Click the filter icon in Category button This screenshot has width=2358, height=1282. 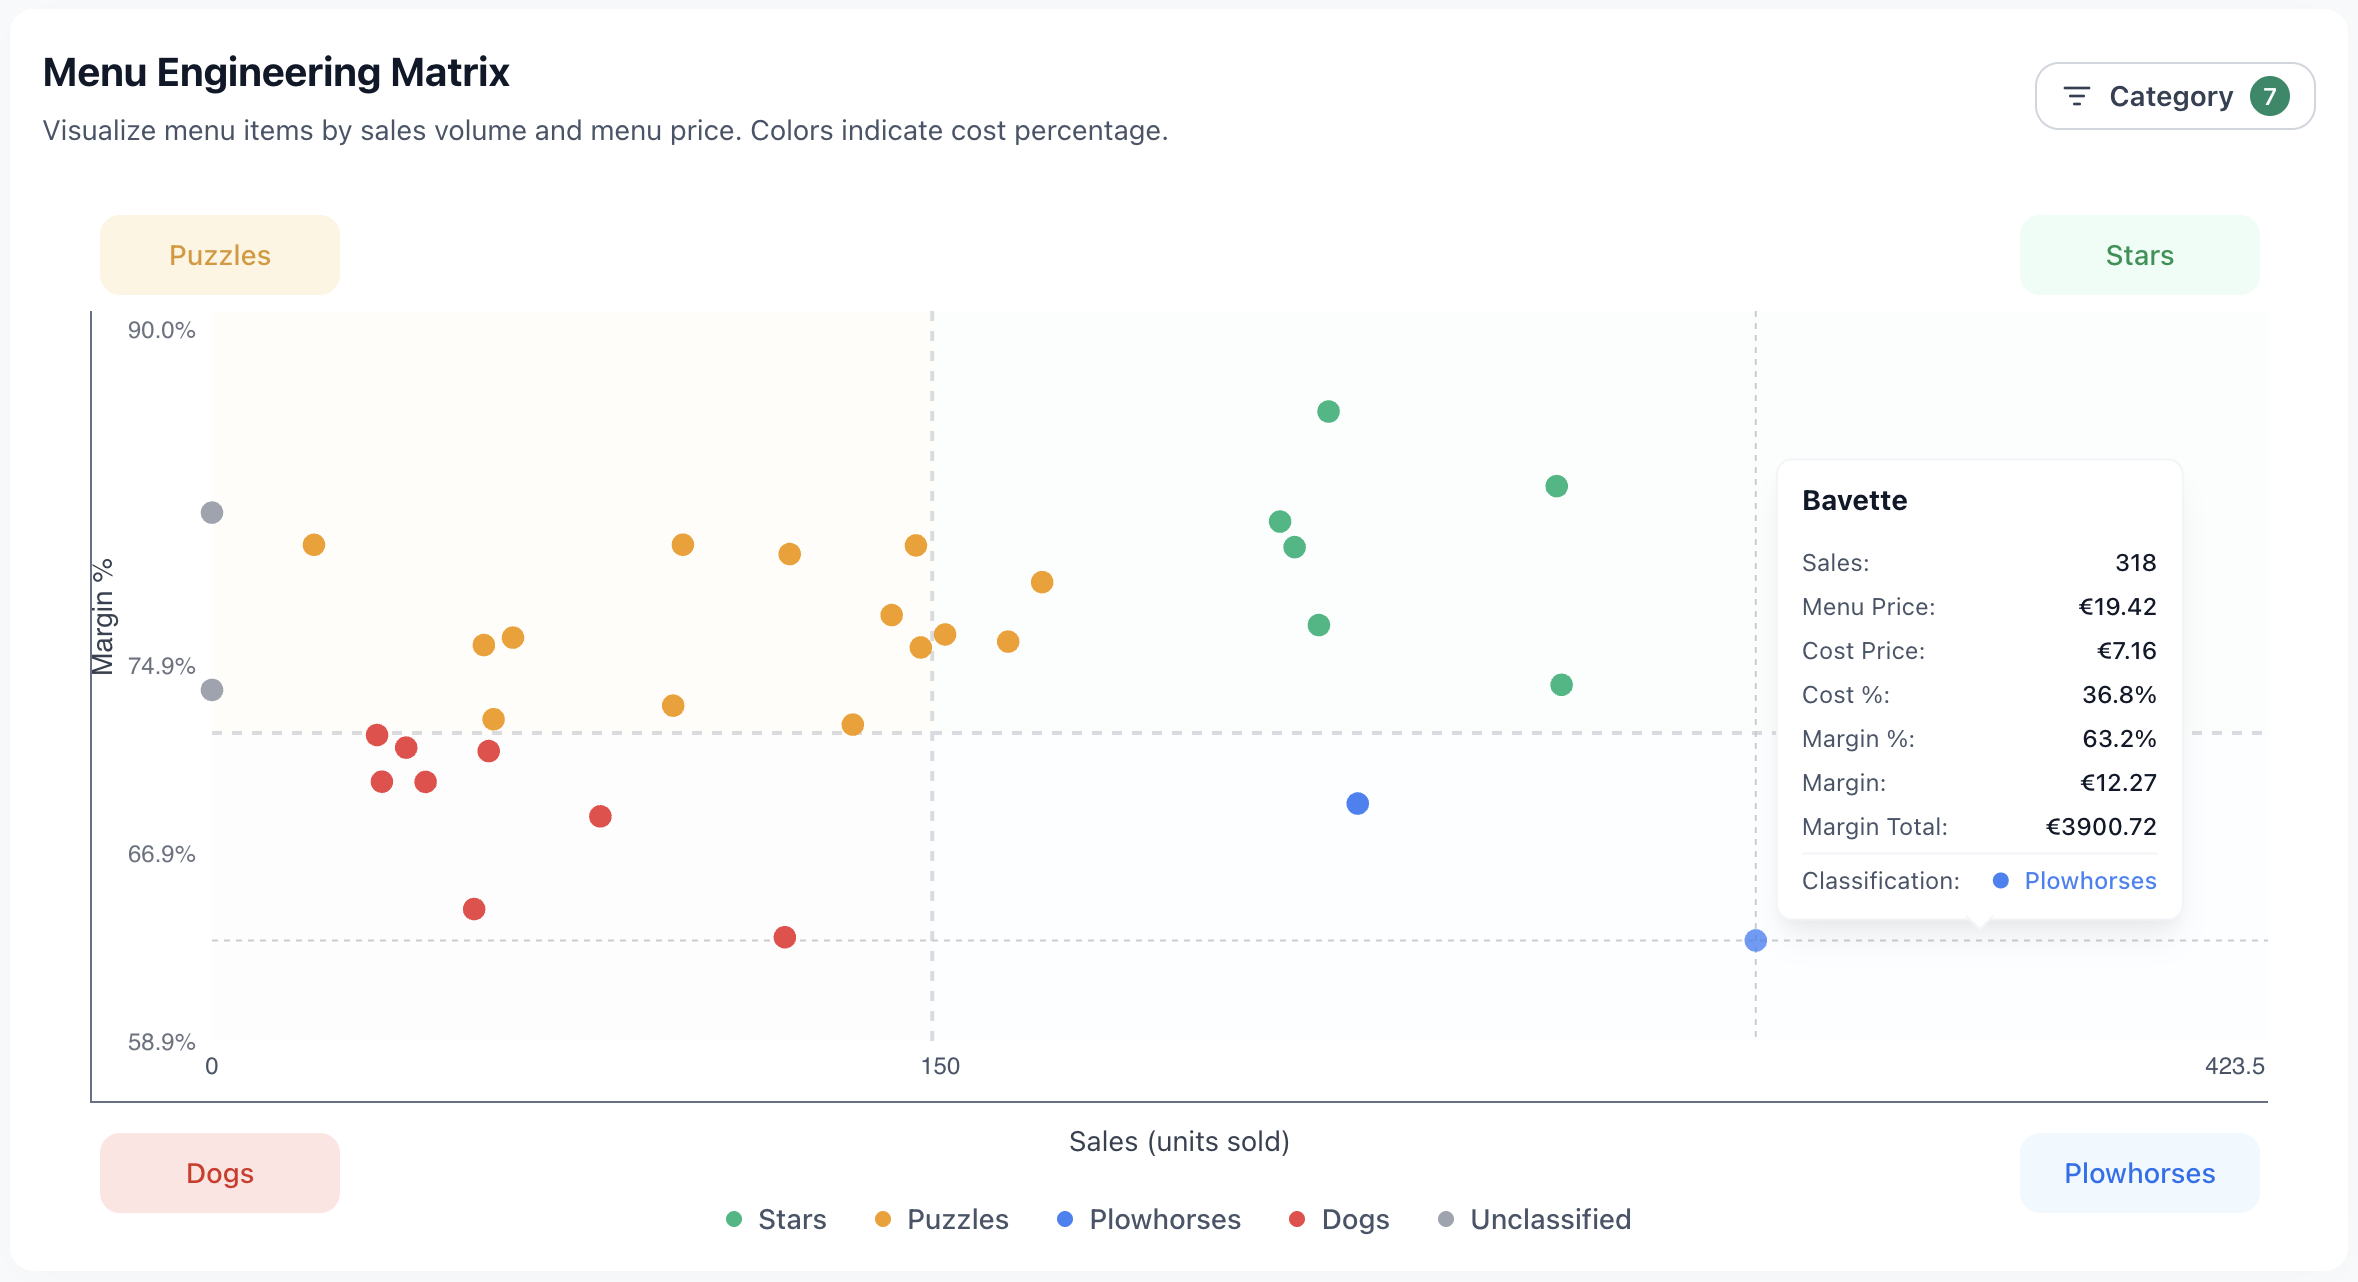(x=2077, y=95)
